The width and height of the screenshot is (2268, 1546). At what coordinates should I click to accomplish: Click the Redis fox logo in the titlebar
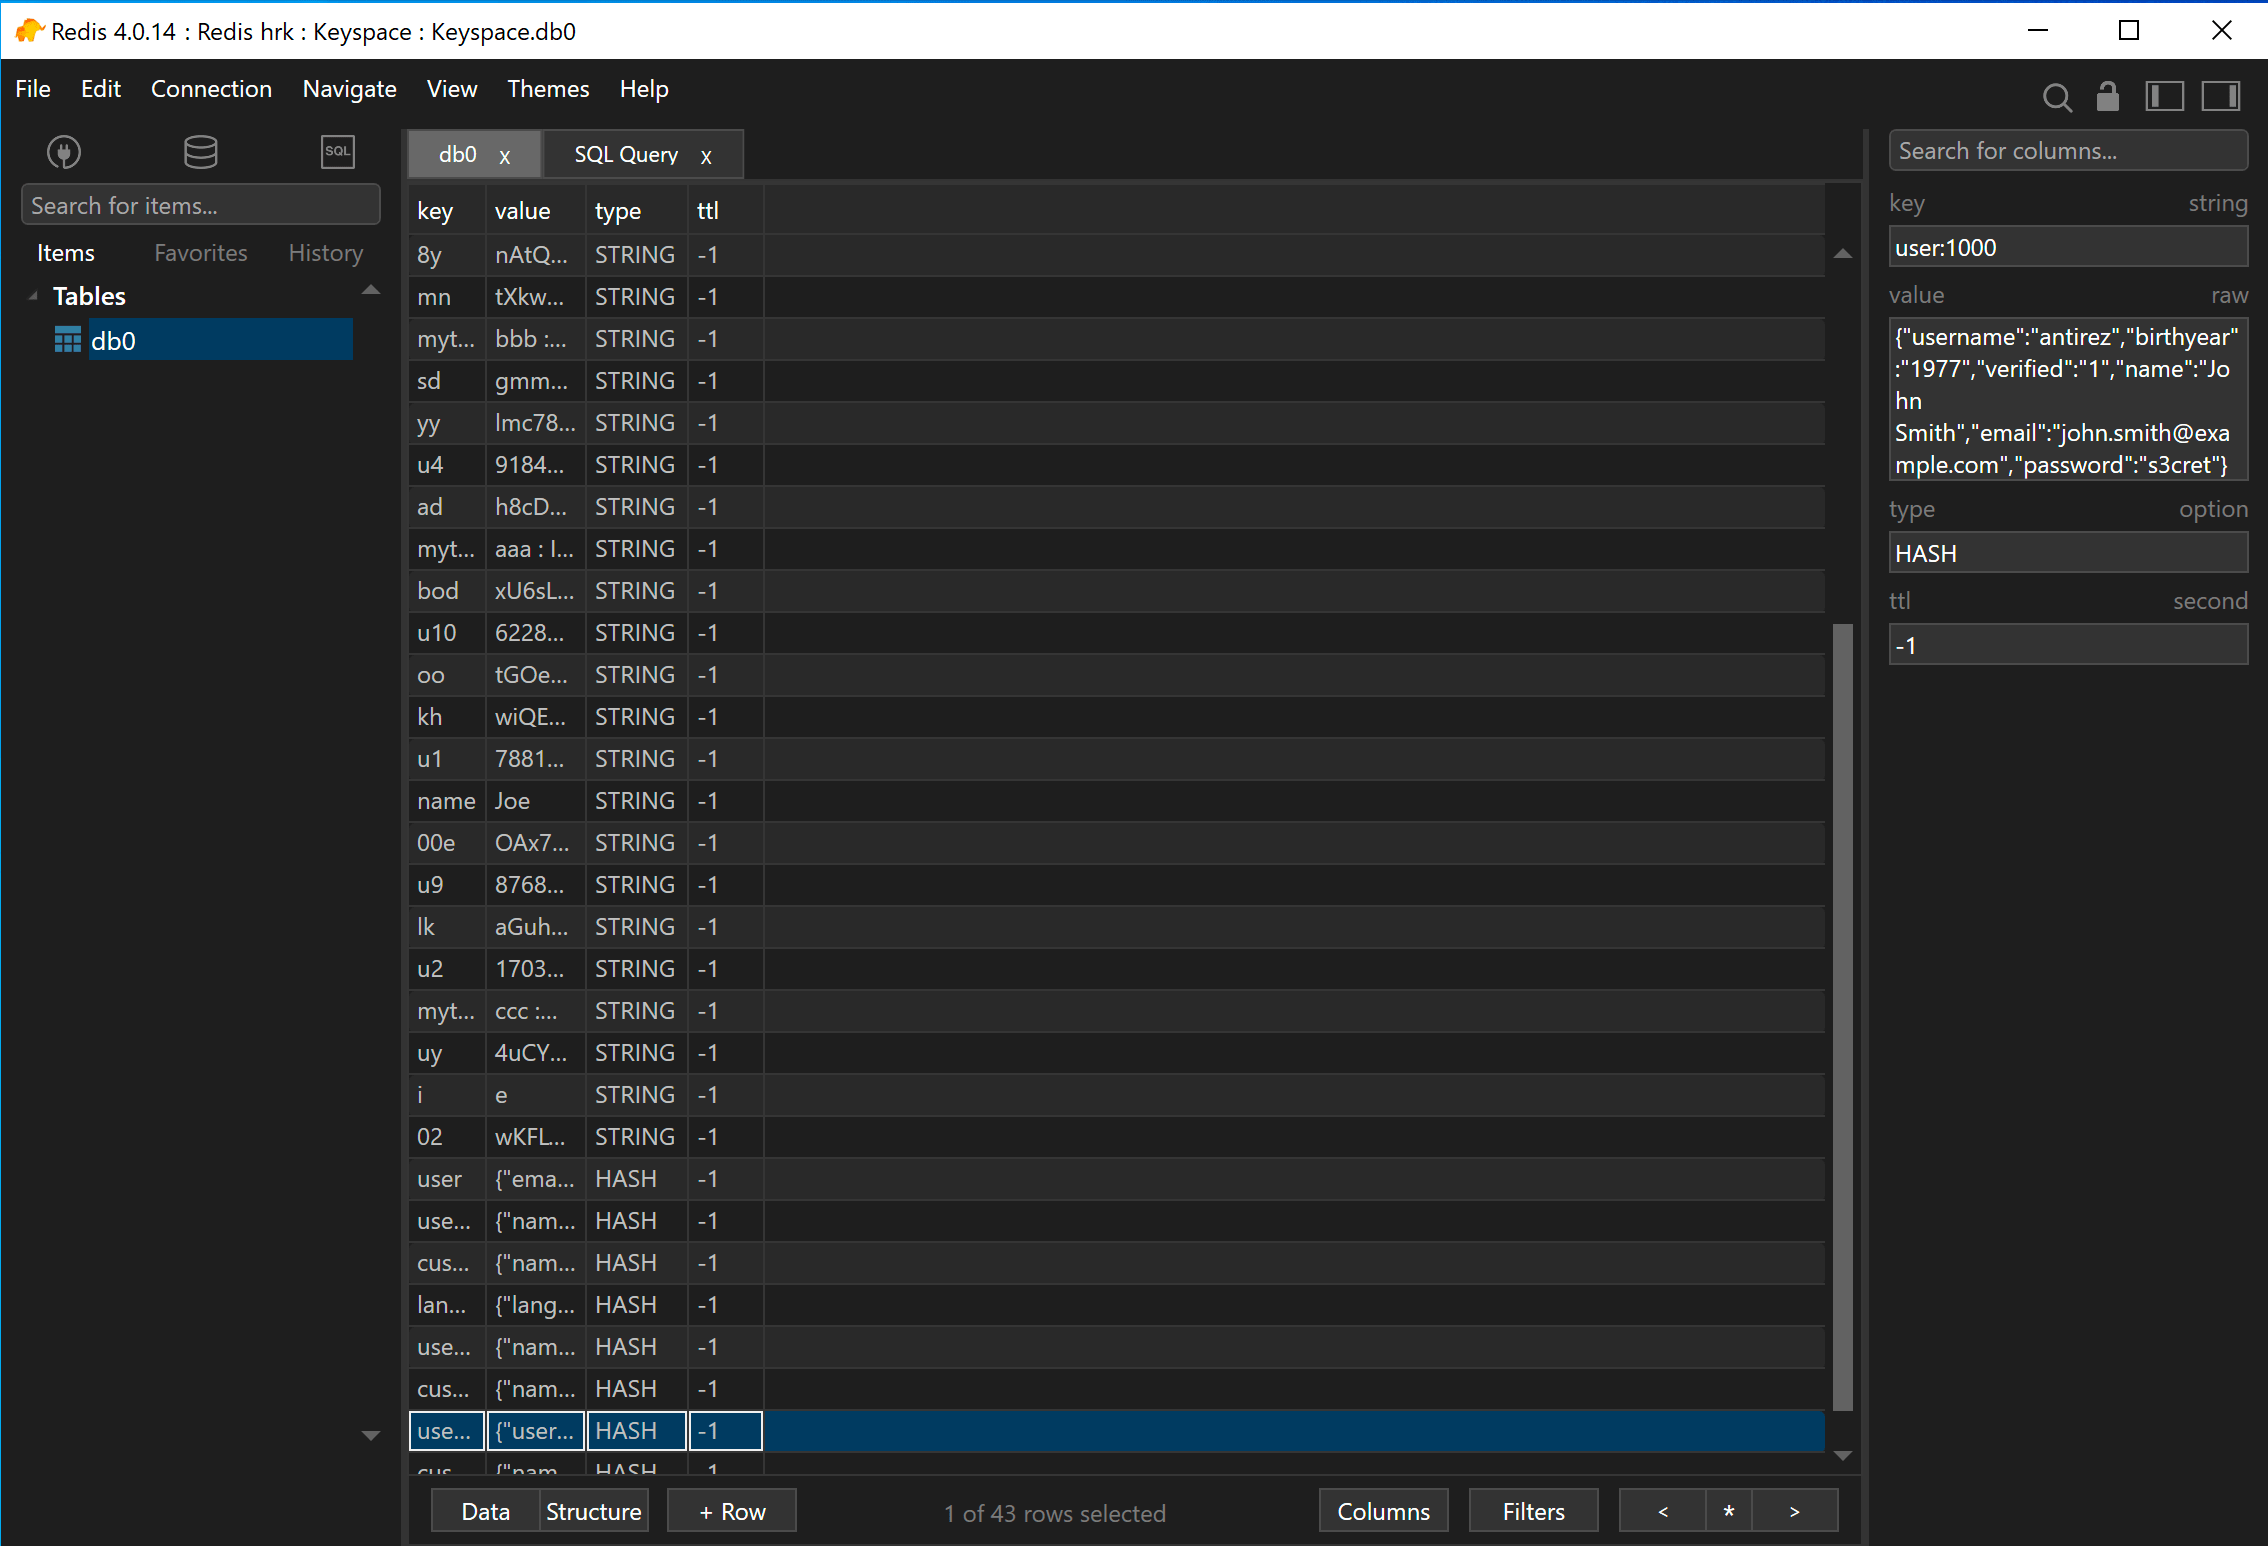(28, 30)
